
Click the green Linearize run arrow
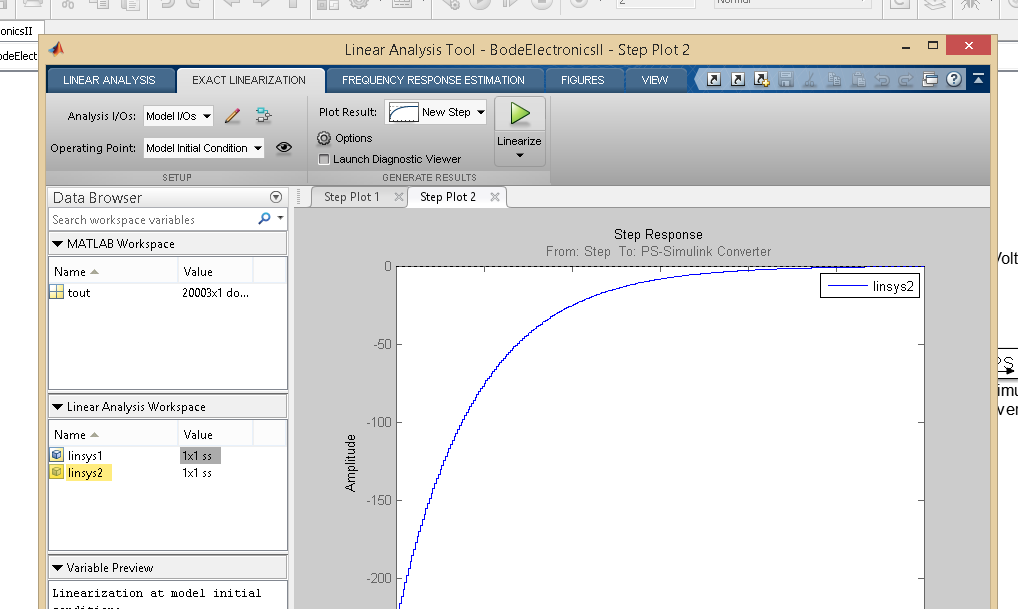click(x=519, y=113)
